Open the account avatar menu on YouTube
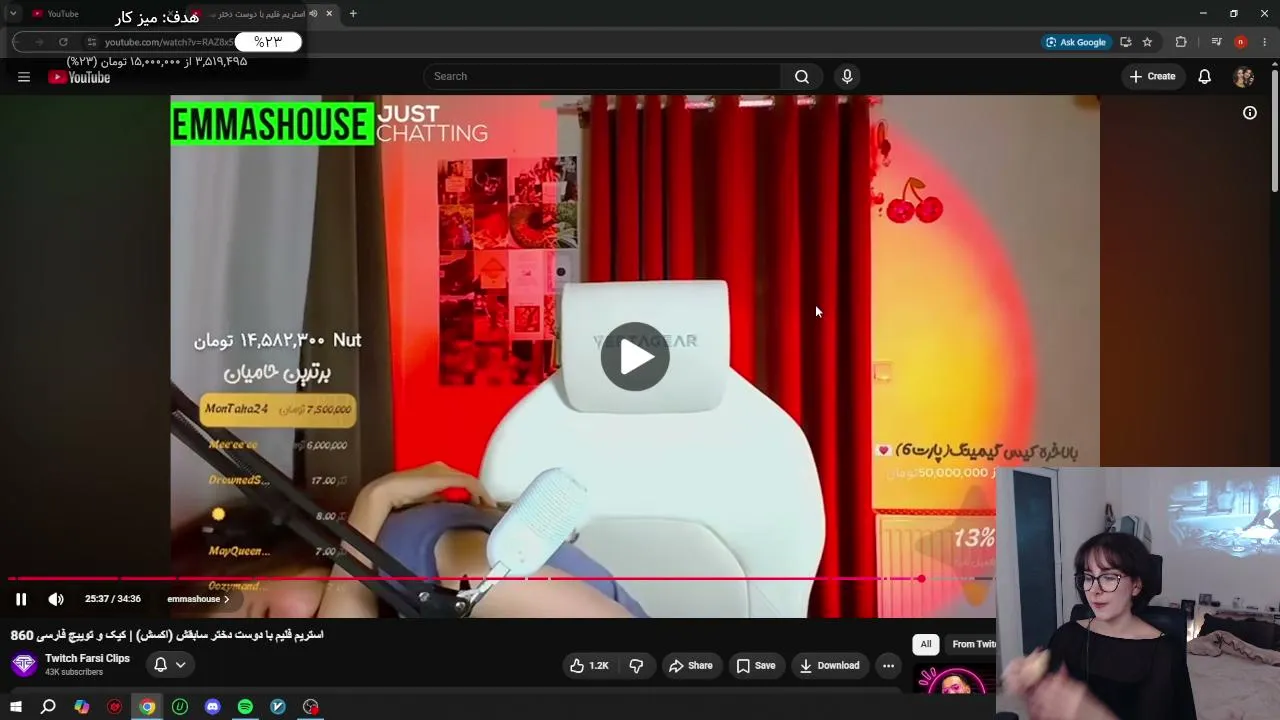This screenshot has width=1280, height=720. [1244, 77]
